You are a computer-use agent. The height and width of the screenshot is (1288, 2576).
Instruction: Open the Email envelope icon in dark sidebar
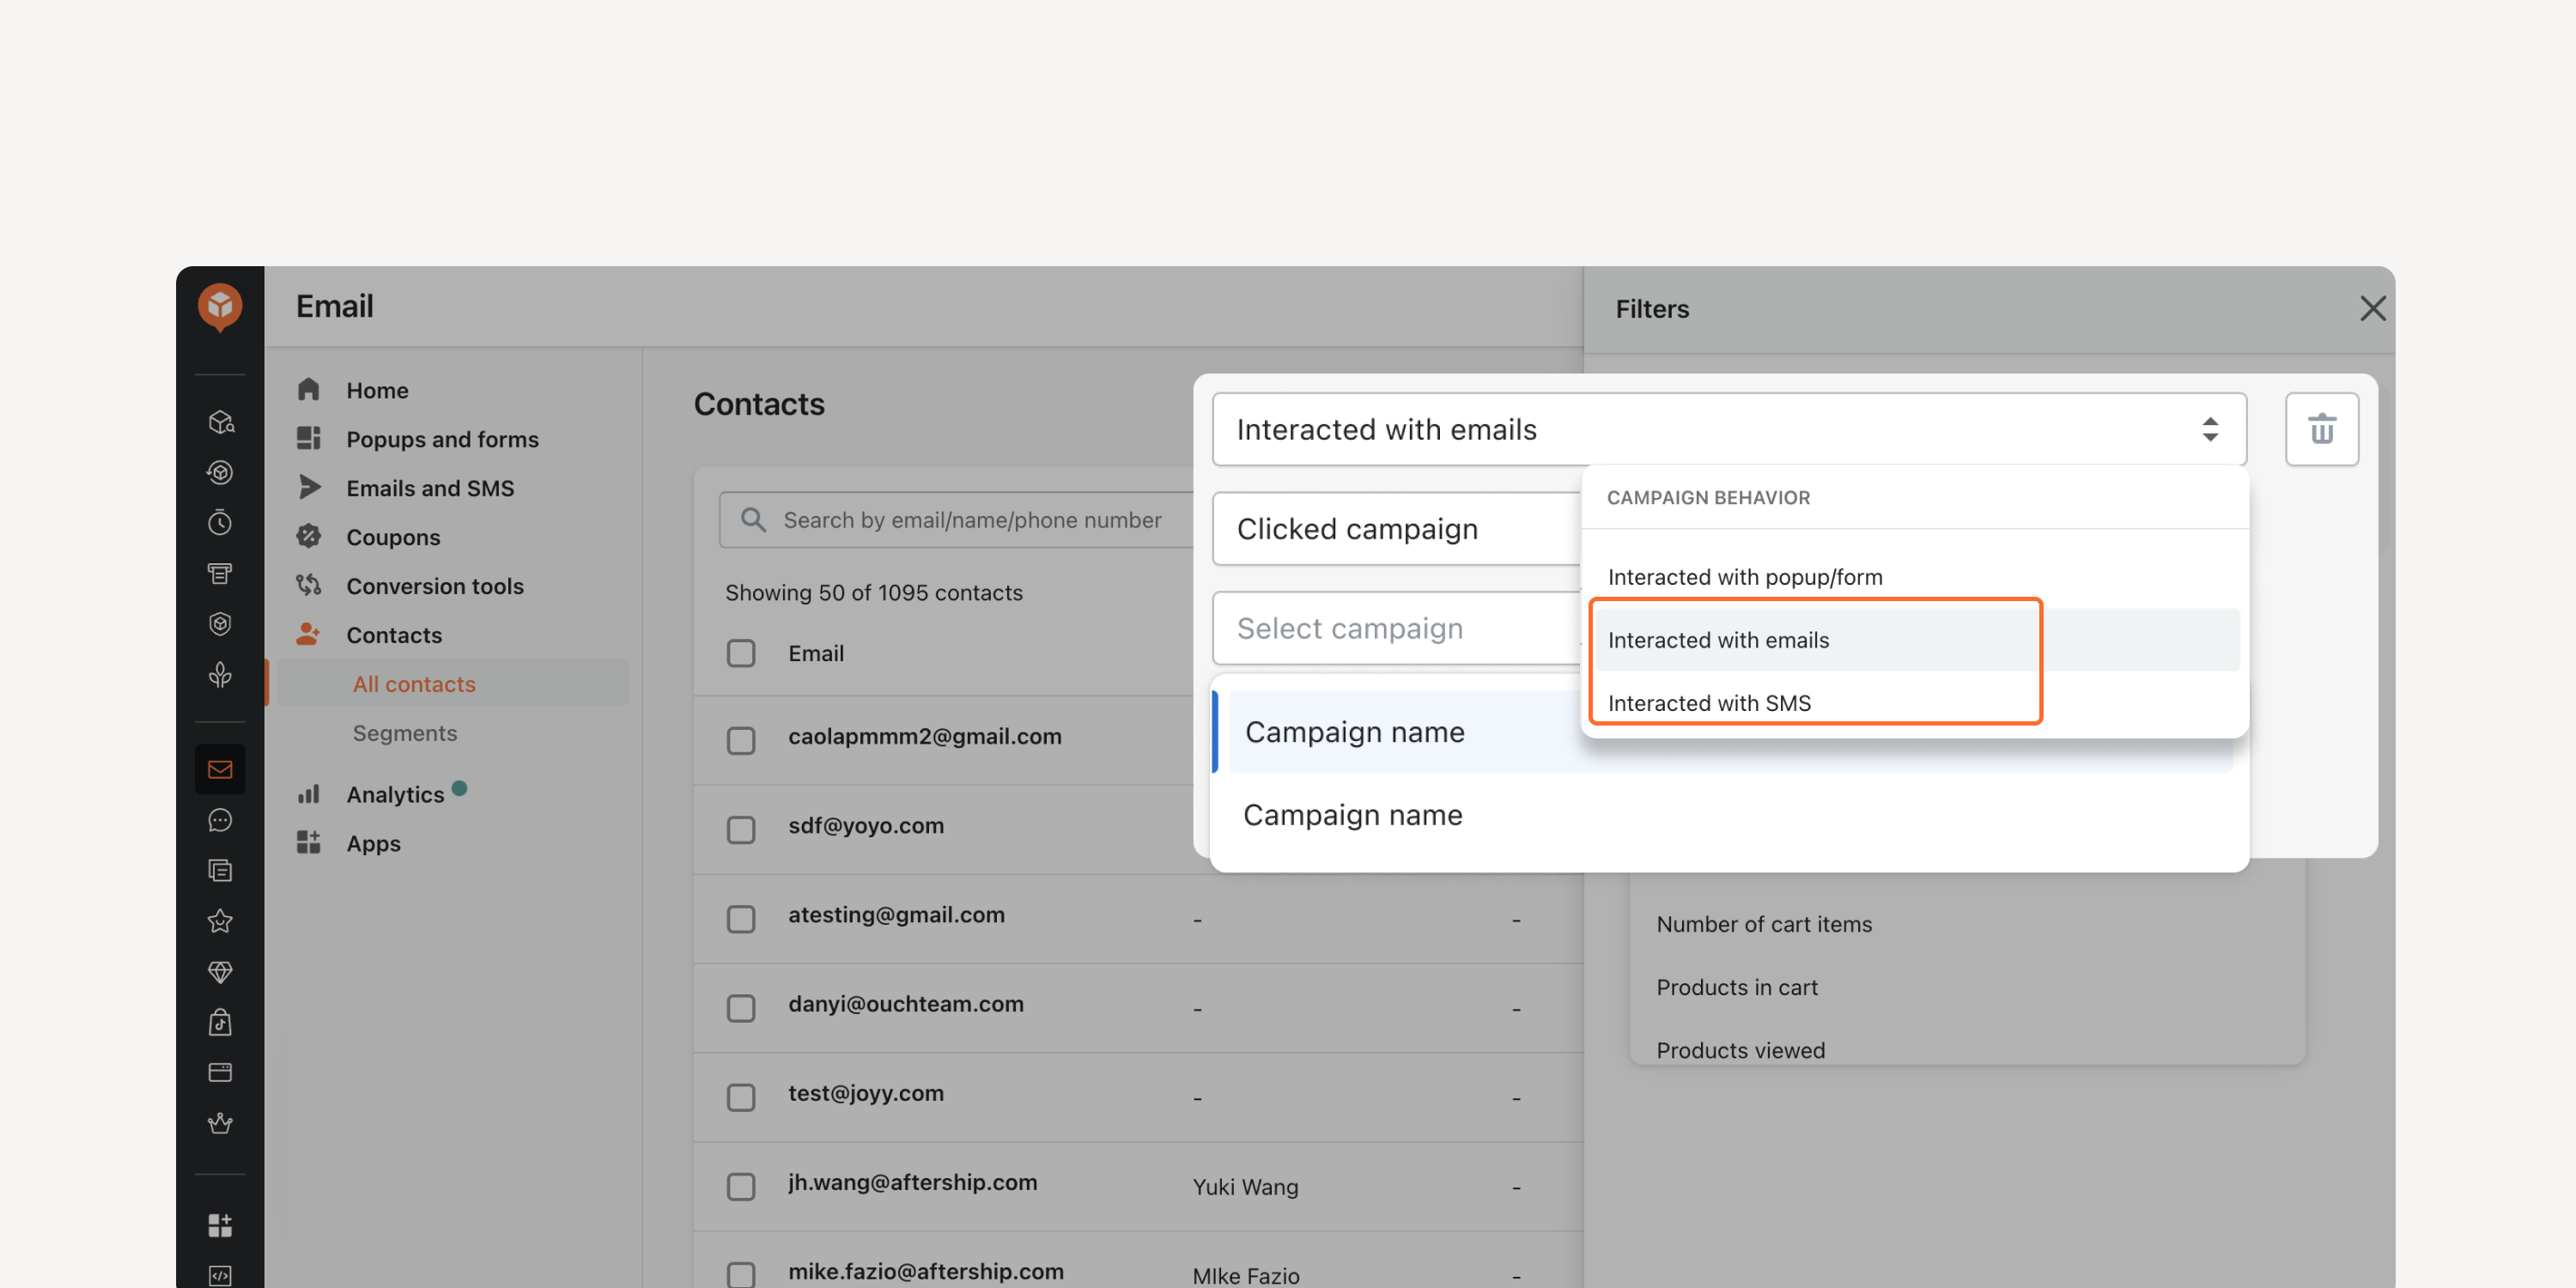[x=220, y=769]
